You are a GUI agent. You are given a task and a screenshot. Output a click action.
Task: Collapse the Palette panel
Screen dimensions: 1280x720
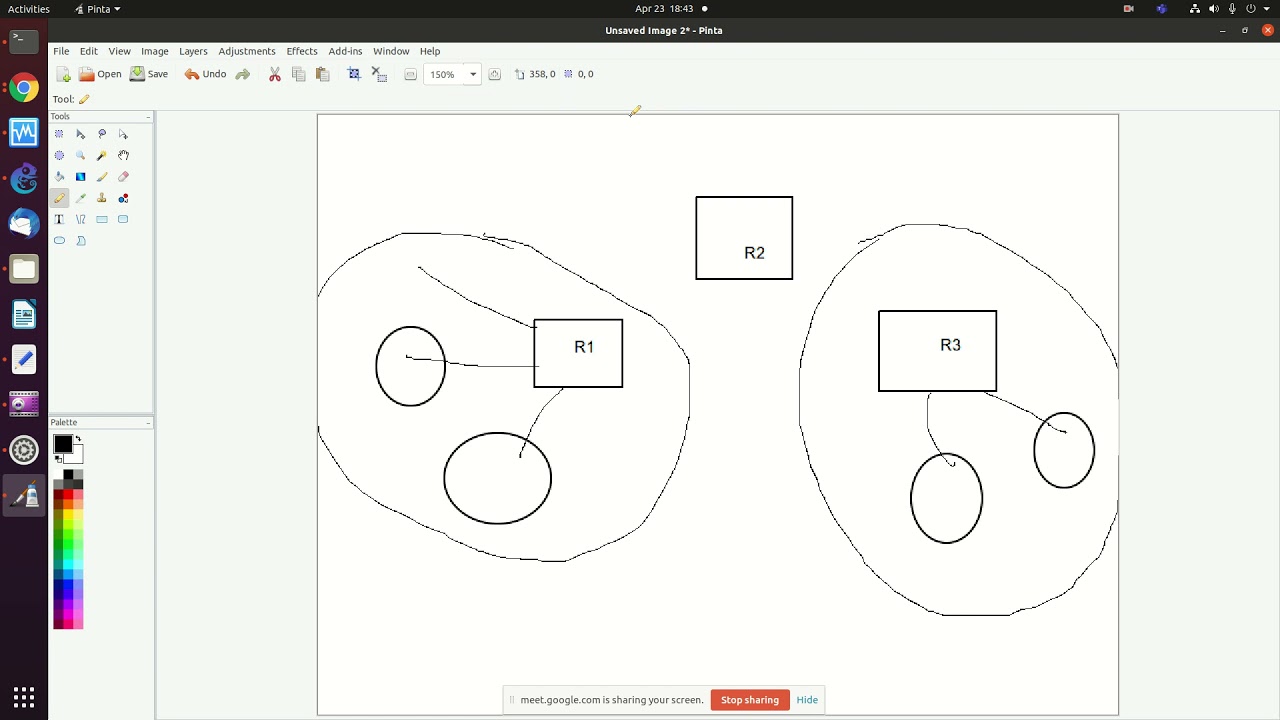[148, 423]
